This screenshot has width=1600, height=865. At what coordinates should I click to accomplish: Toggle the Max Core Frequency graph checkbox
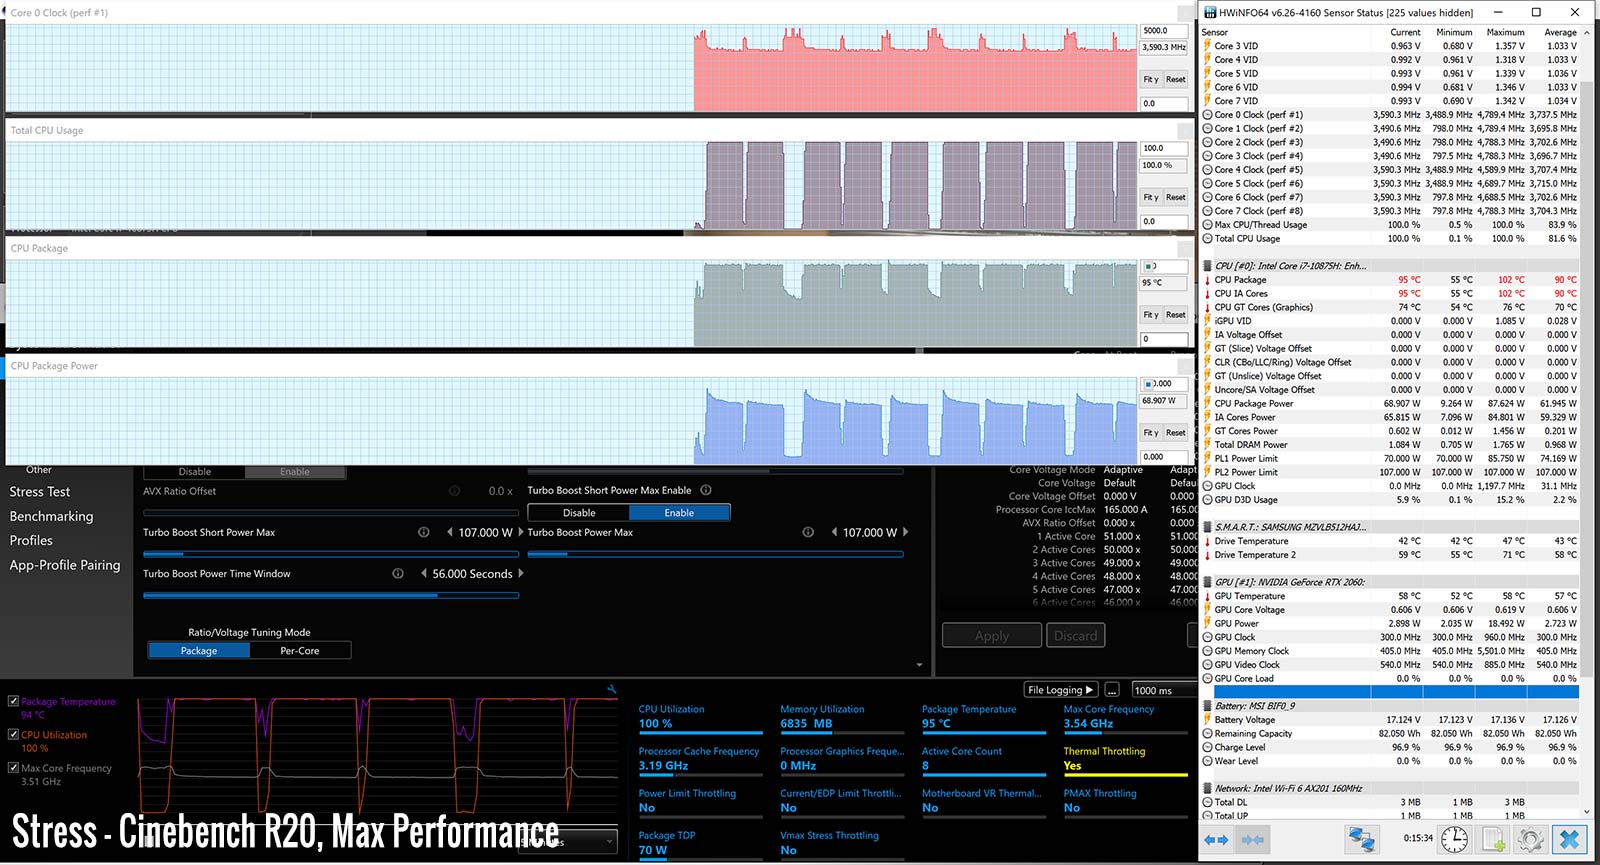[13, 768]
